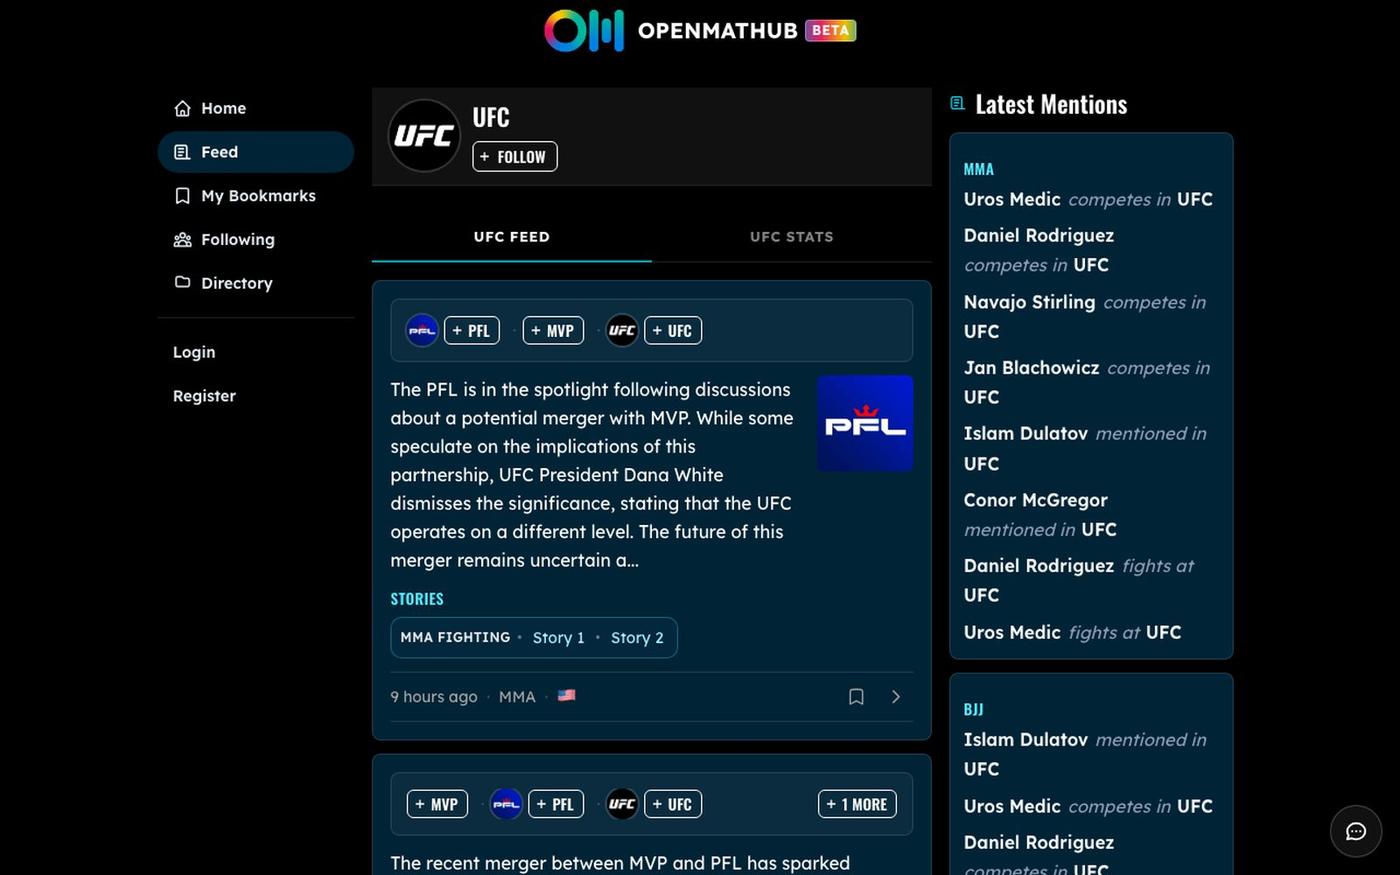Open My Bookmarks in the sidebar
The height and width of the screenshot is (875, 1400).
[256, 196]
